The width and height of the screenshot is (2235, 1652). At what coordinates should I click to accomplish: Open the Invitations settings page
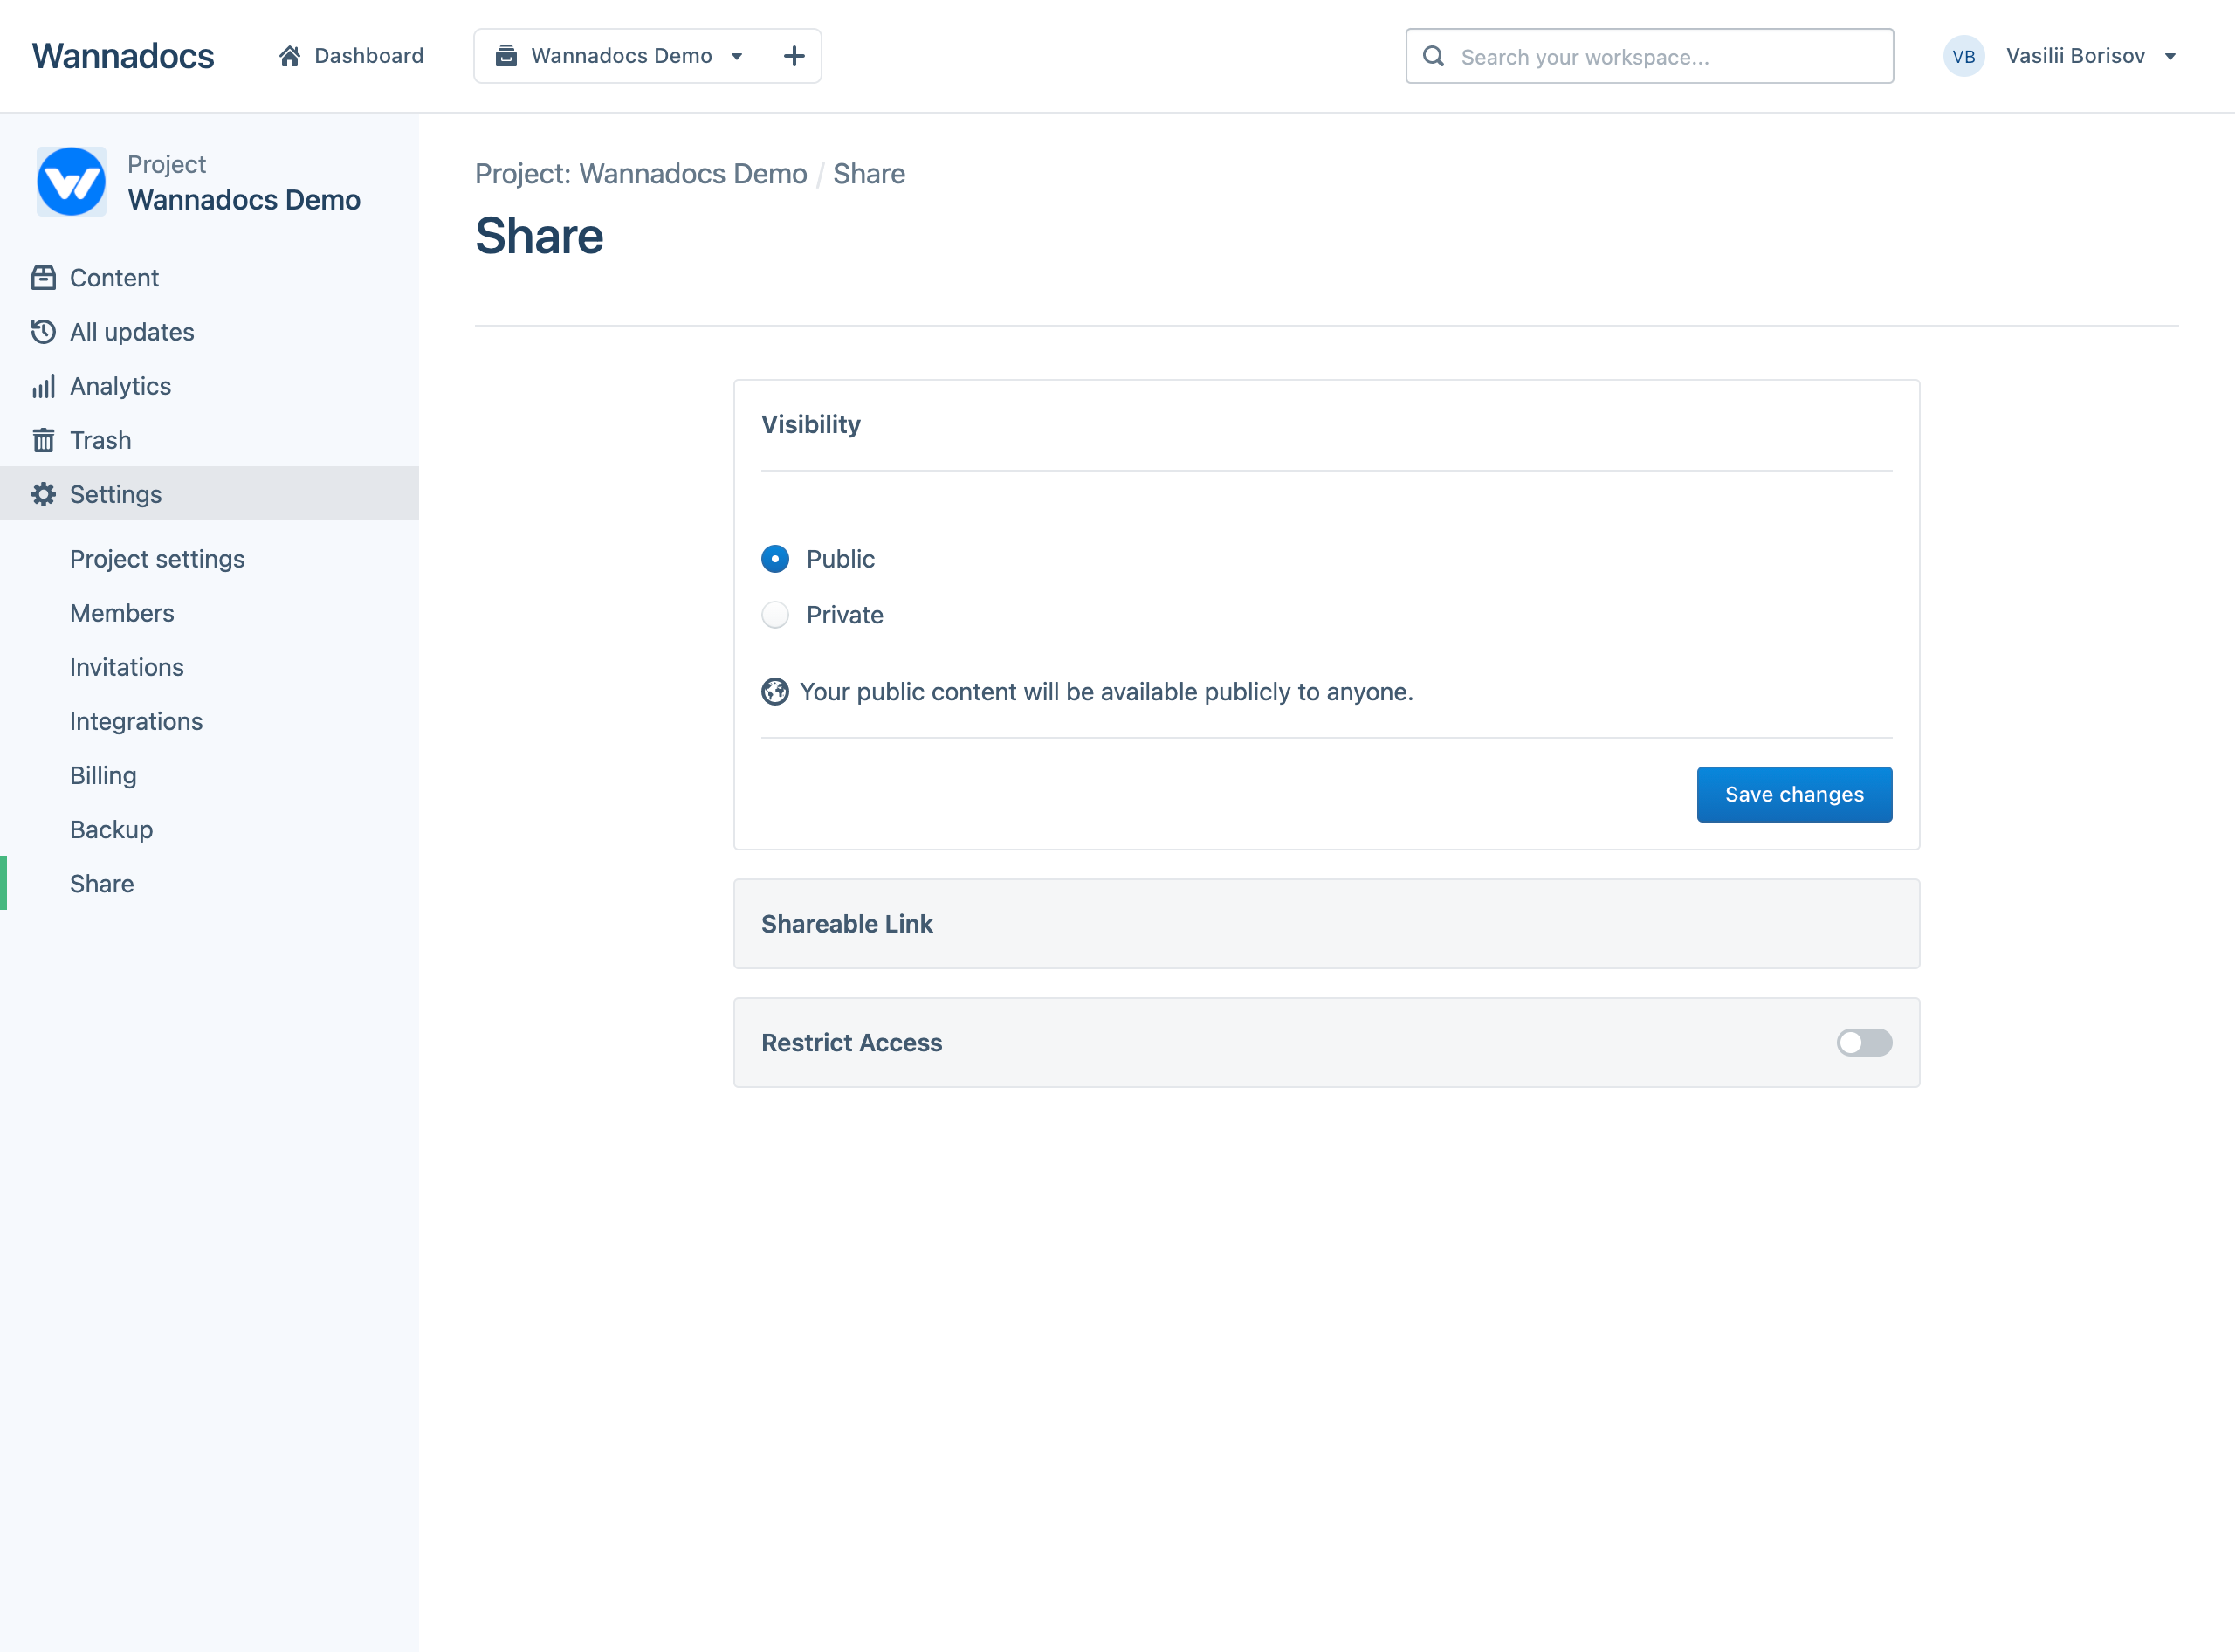pyautogui.click(x=127, y=667)
